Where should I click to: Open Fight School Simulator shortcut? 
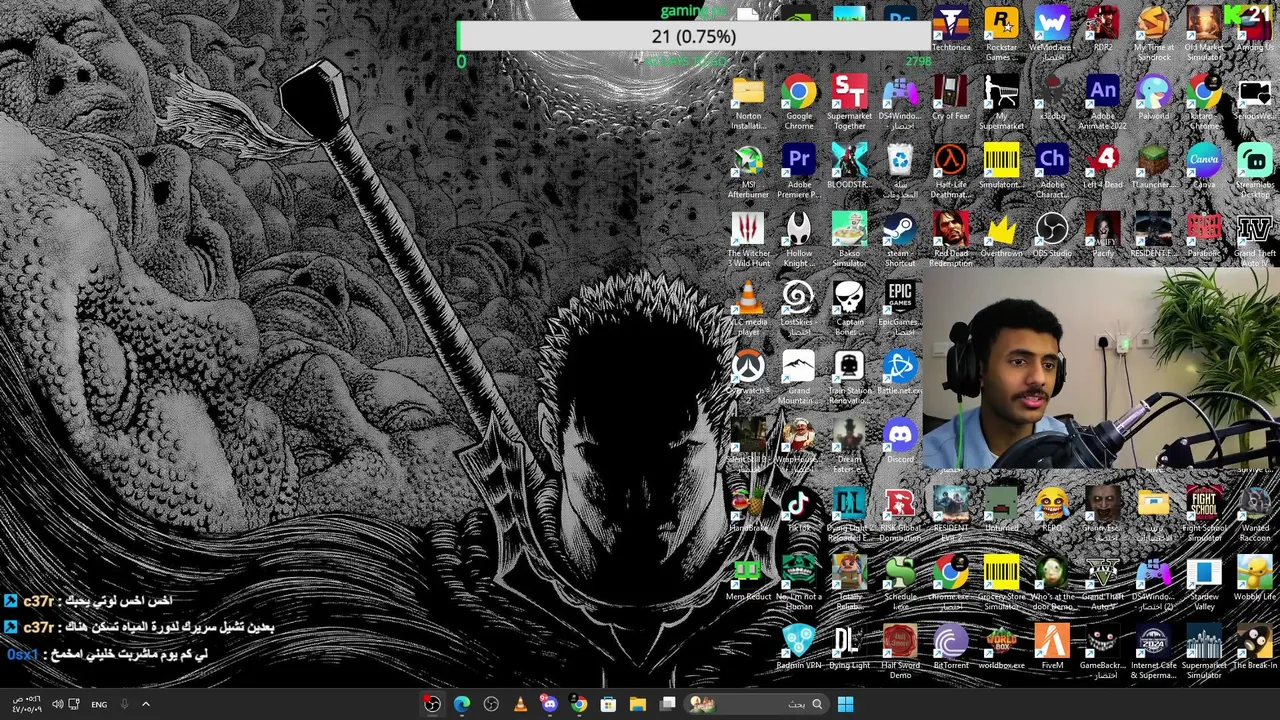coord(1204,515)
